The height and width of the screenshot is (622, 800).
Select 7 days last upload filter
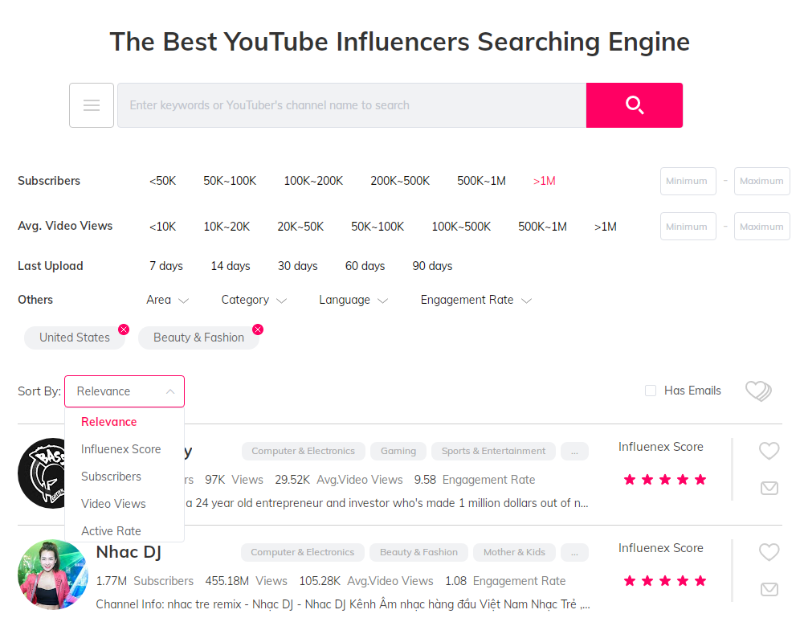pos(166,266)
